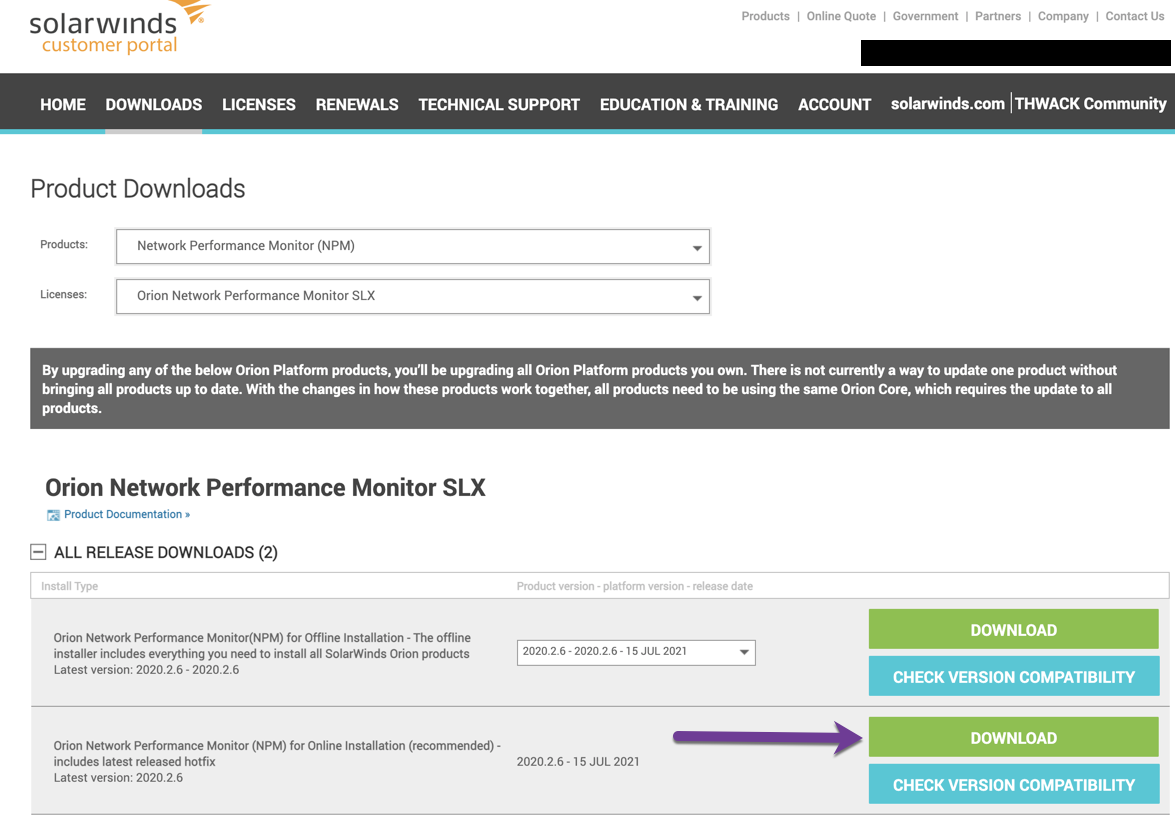Click the offline installation description text
The width and height of the screenshot is (1175, 818).
[x=262, y=653]
